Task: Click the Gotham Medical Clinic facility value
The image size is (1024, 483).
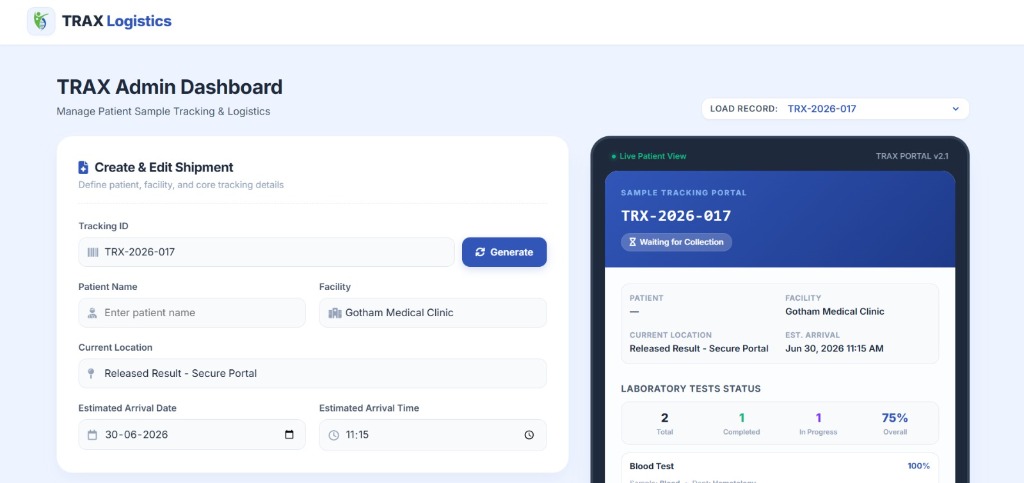Action: pyautogui.click(x=835, y=311)
